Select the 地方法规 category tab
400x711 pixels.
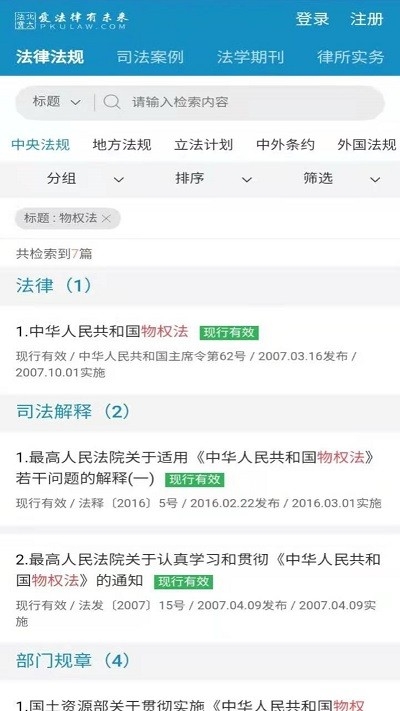(122, 145)
